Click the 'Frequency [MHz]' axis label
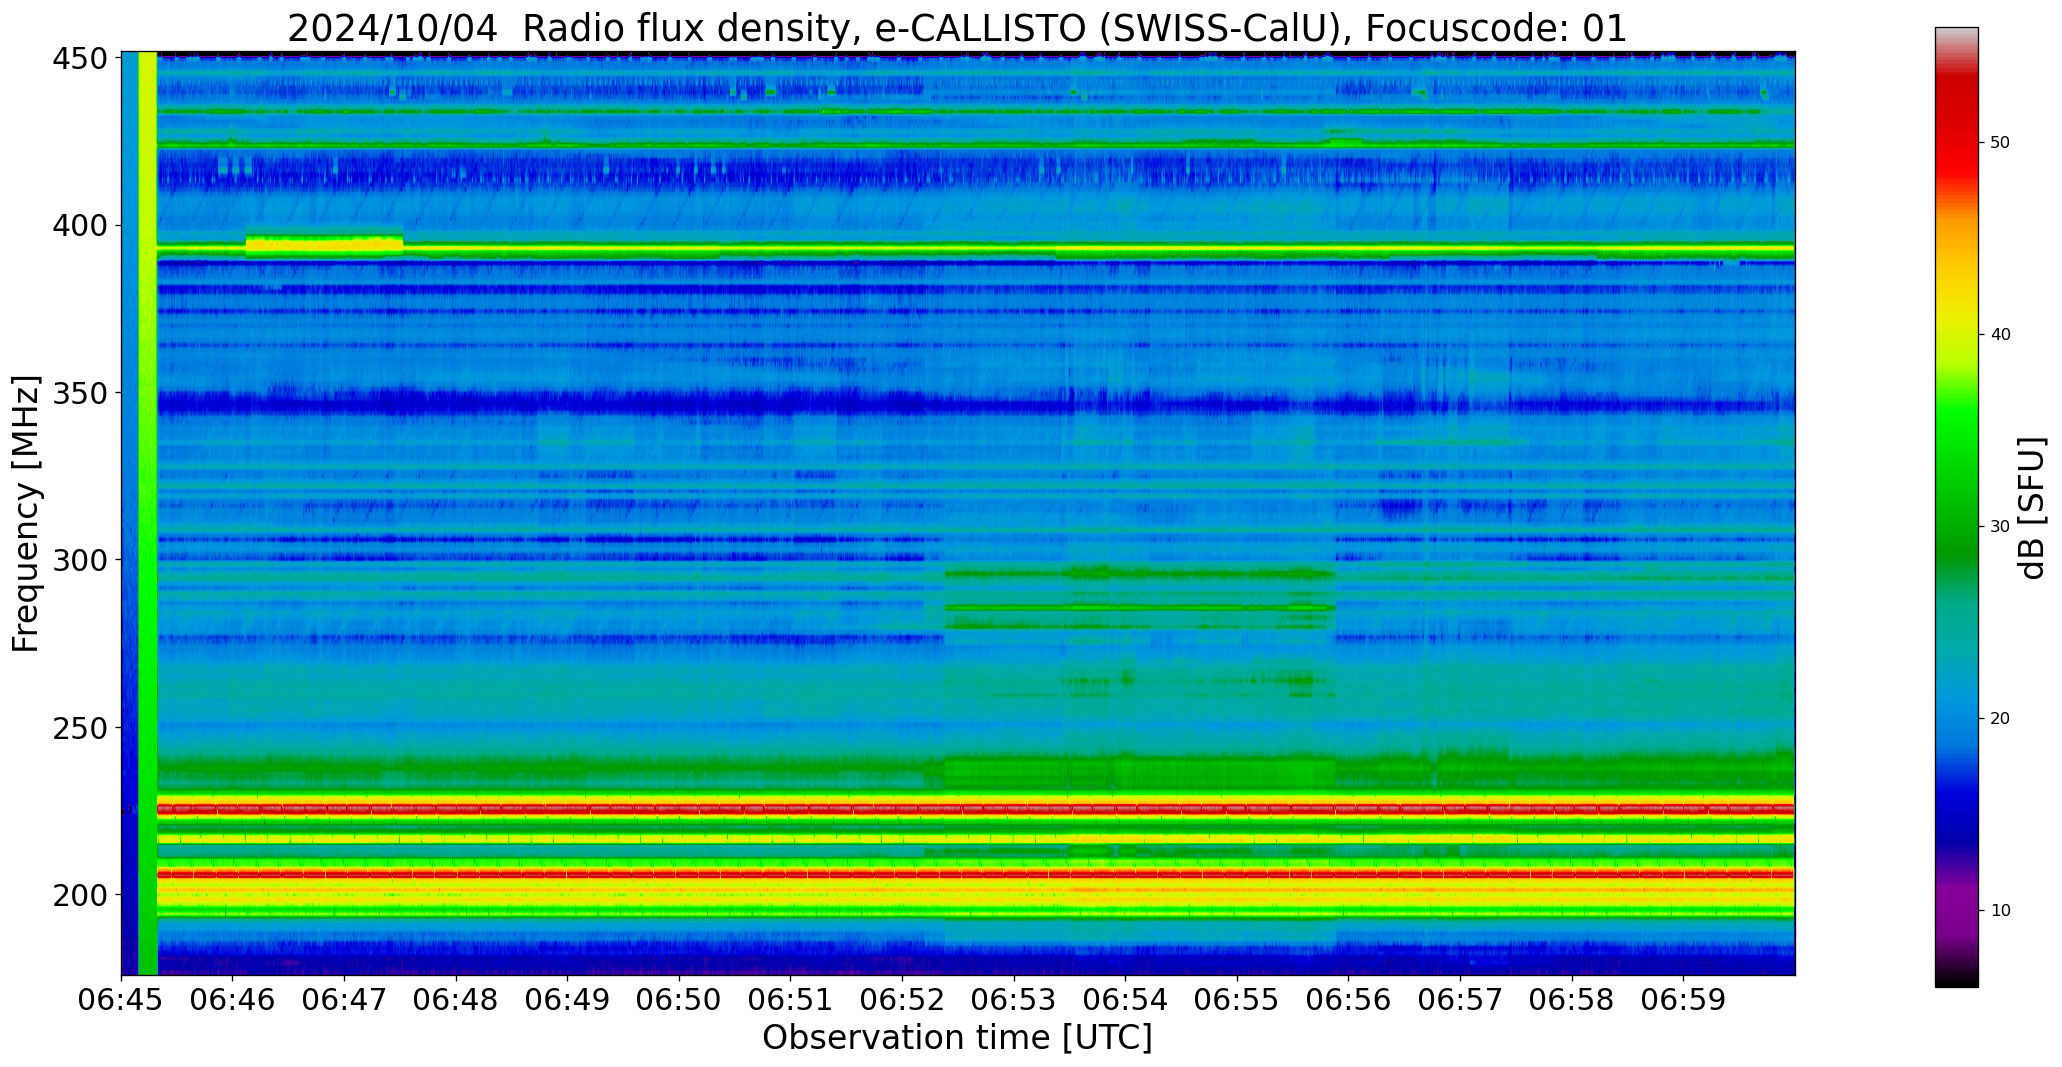The height and width of the screenshot is (1067, 2062). pyautogui.click(x=25, y=513)
